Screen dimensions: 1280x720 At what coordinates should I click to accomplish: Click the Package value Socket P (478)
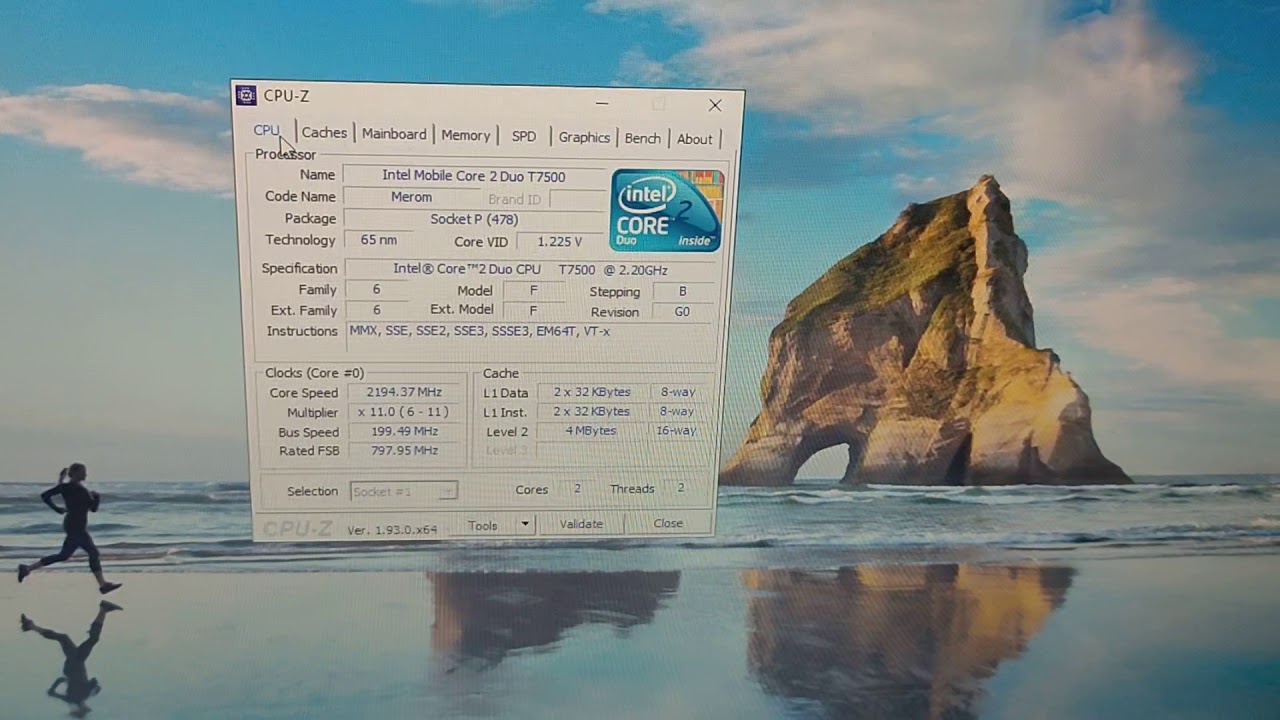[474, 219]
